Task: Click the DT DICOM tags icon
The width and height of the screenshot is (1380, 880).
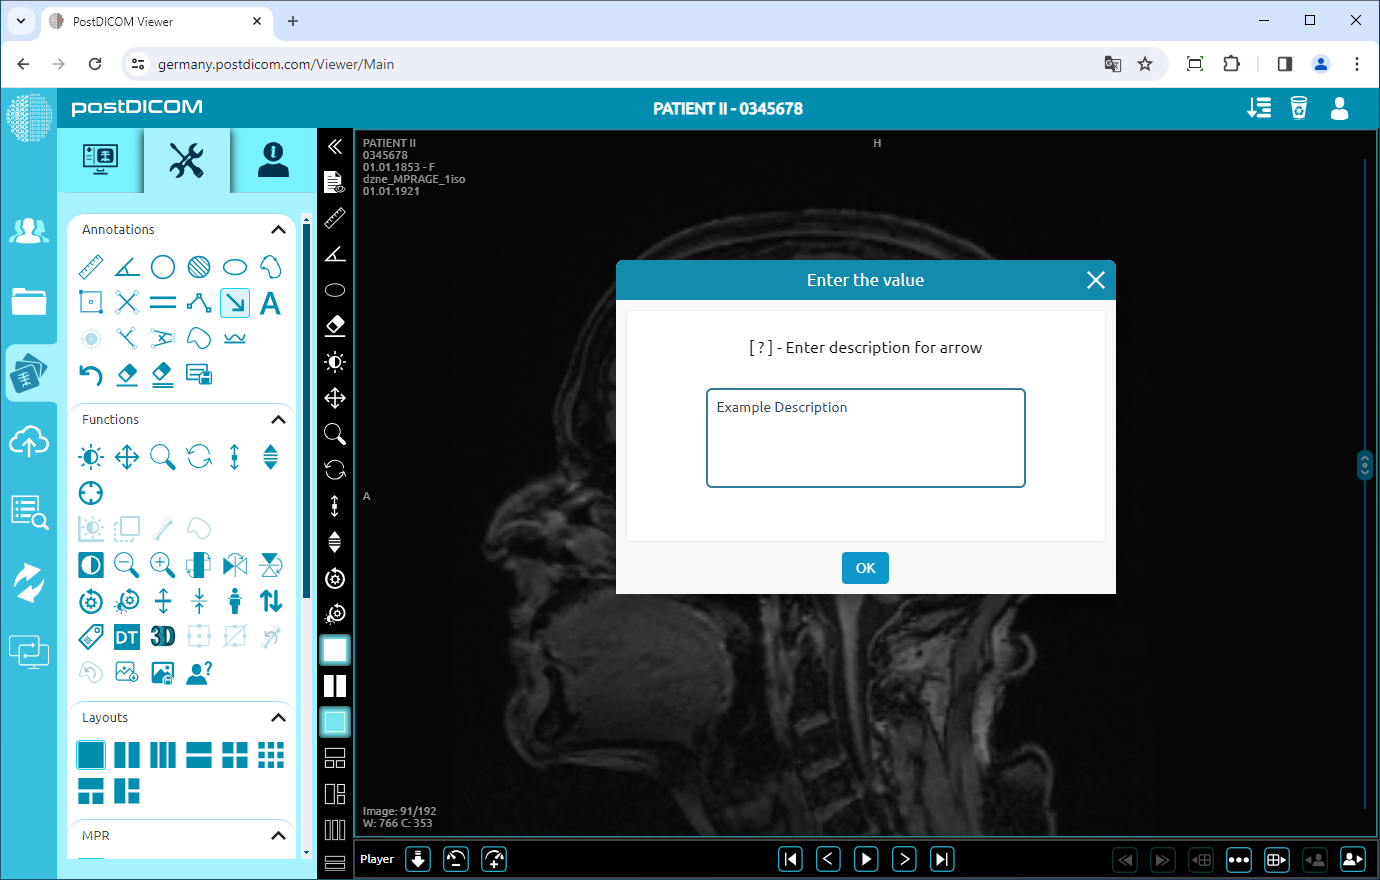Action: pos(127,637)
